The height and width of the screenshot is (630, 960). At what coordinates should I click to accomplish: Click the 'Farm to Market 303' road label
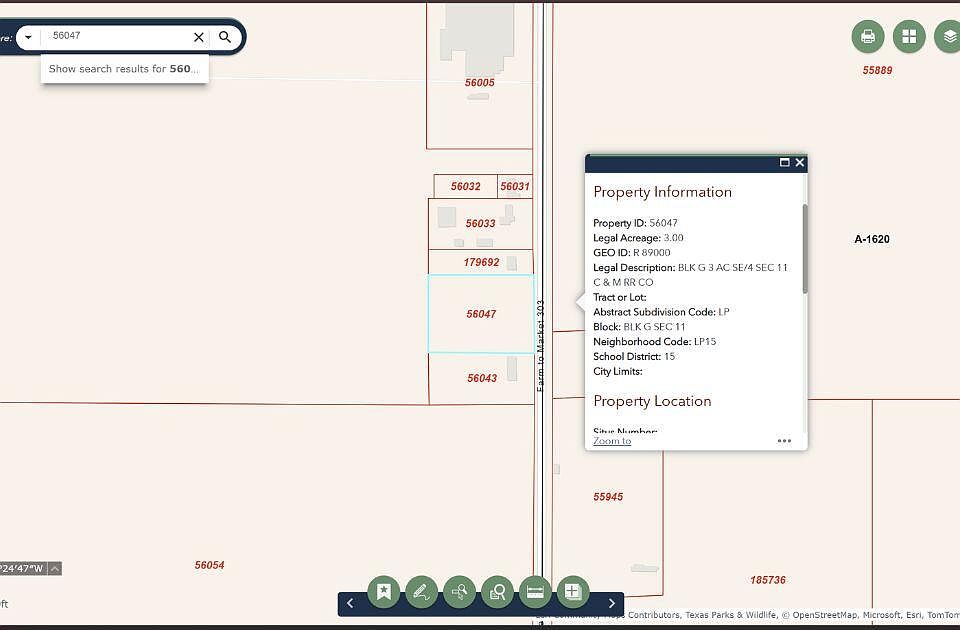coord(540,346)
